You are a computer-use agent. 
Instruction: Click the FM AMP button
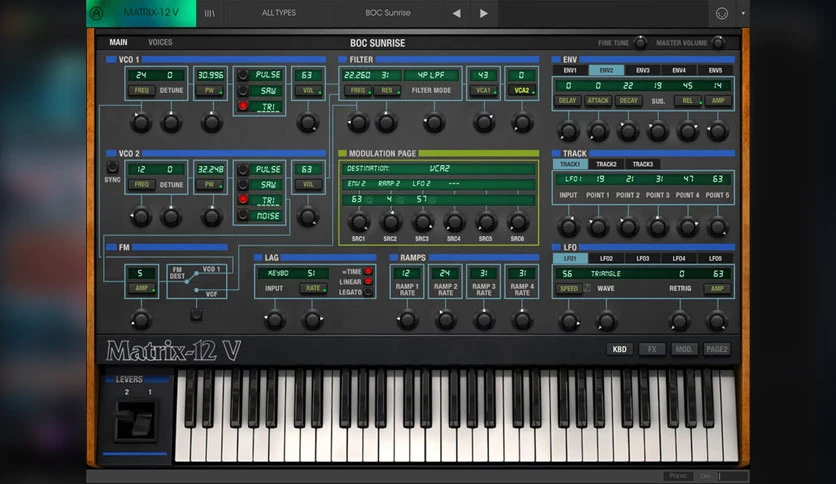pyautogui.click(x=142, y=288)
